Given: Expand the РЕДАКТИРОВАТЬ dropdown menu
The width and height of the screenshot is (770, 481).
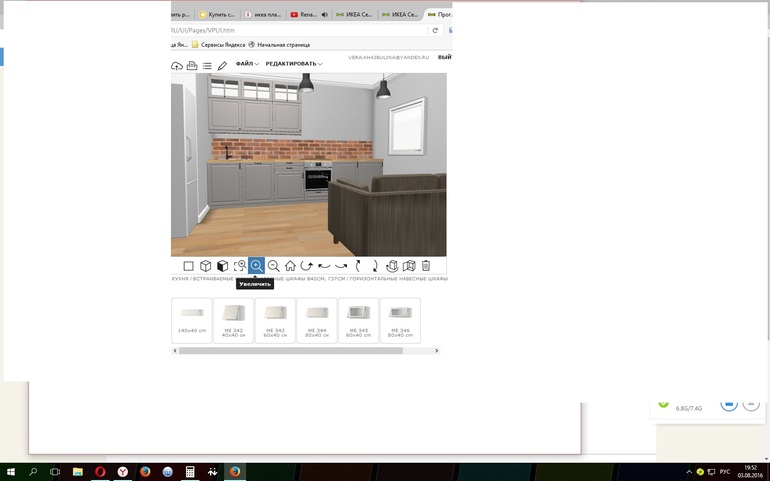Looking at the screenshot, I should point(293,64).
